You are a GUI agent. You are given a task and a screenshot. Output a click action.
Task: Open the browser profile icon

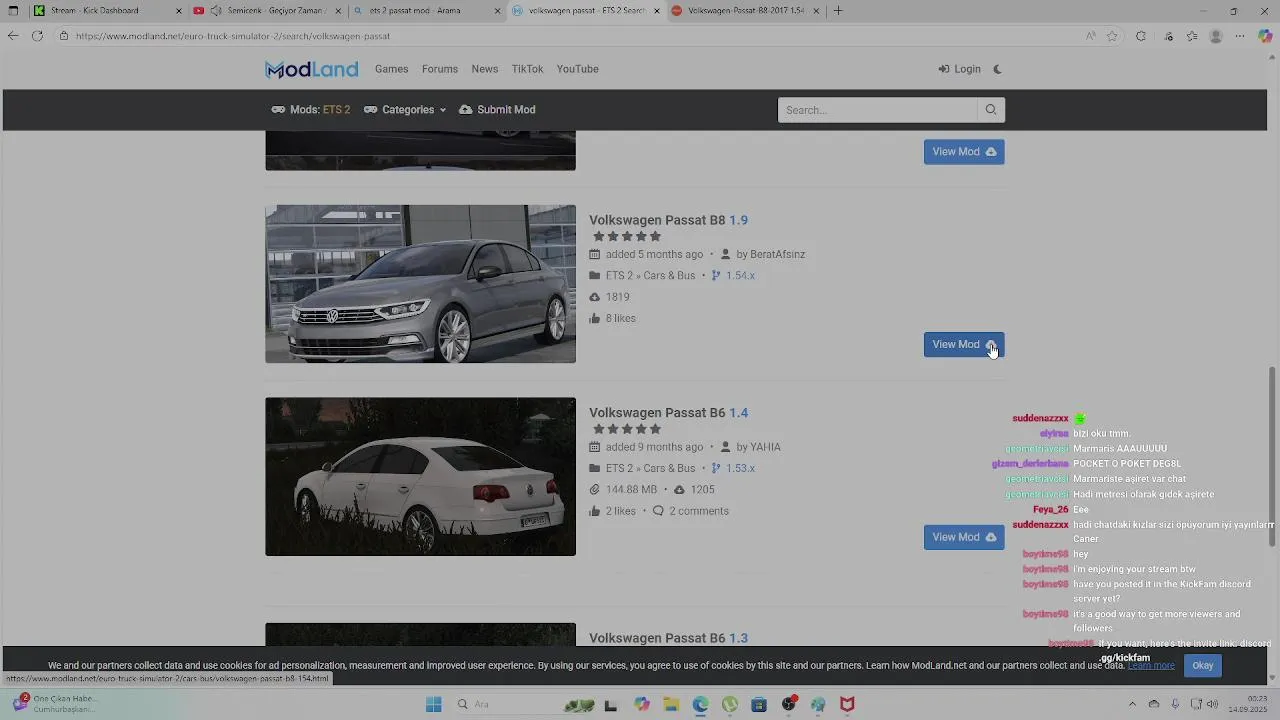pyautogui.click(x=1216, y=36)
